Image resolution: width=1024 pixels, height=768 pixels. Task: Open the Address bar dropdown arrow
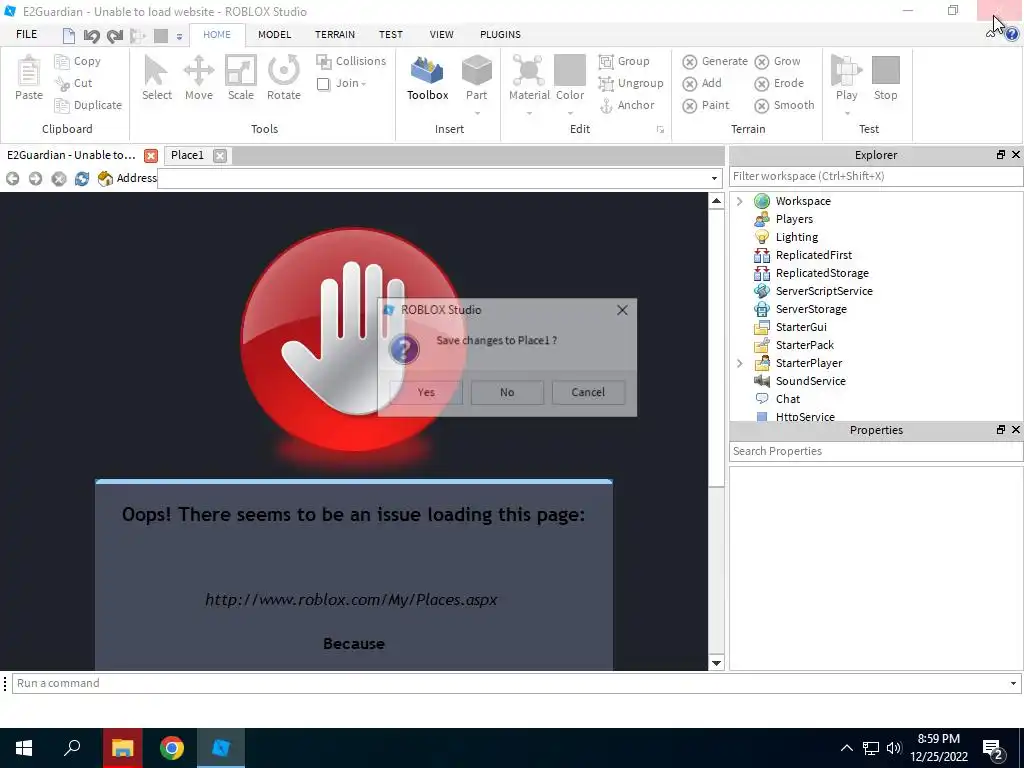click(714, 178)
